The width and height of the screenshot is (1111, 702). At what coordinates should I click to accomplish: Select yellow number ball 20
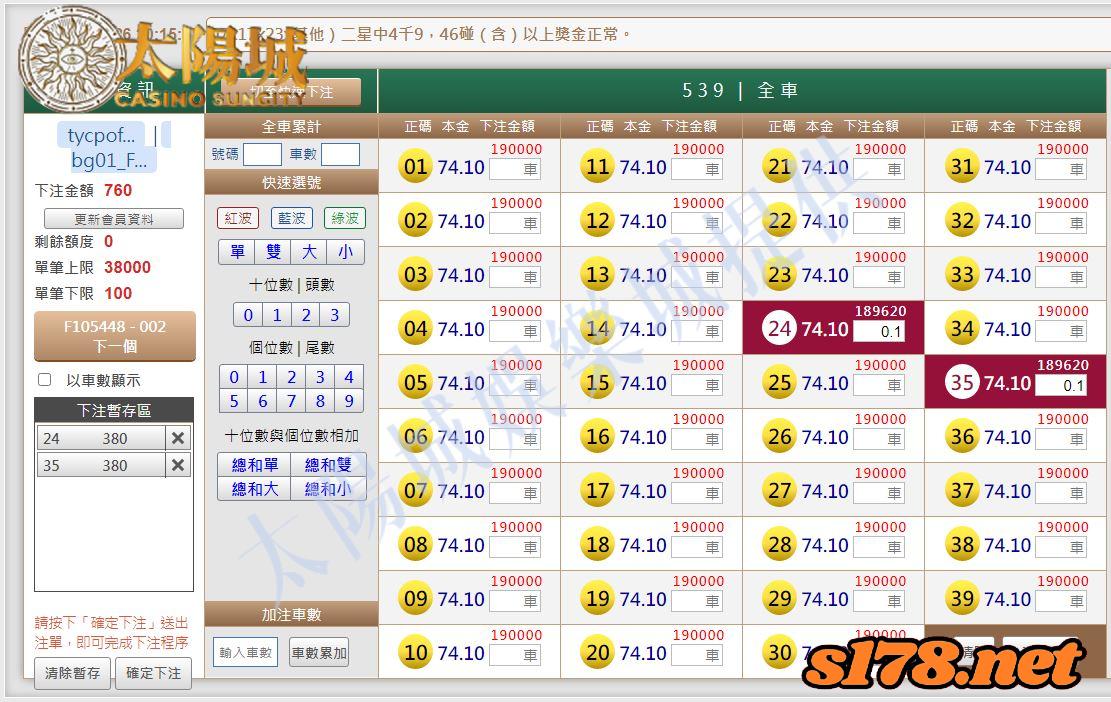(597, 652)
